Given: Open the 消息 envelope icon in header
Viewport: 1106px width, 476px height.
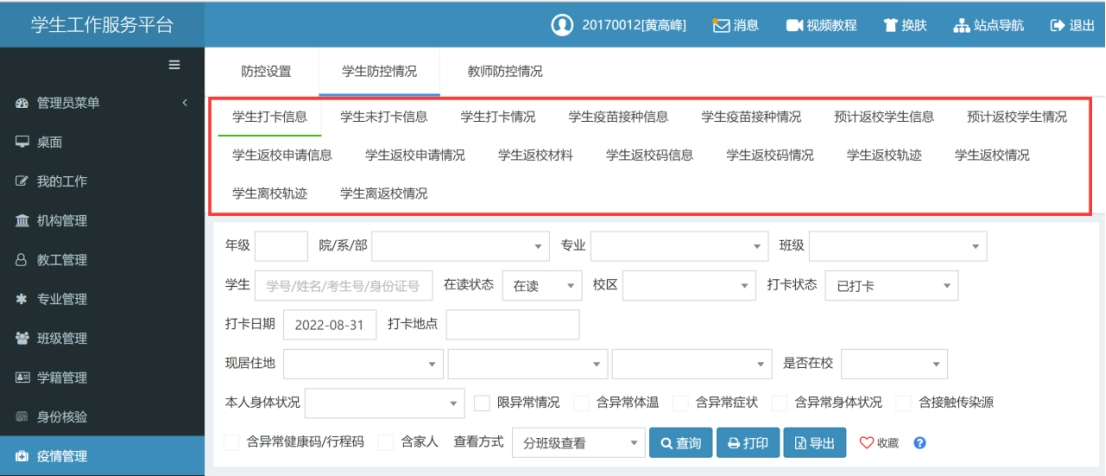Looking at the screenshot, I should coord(721,25).
